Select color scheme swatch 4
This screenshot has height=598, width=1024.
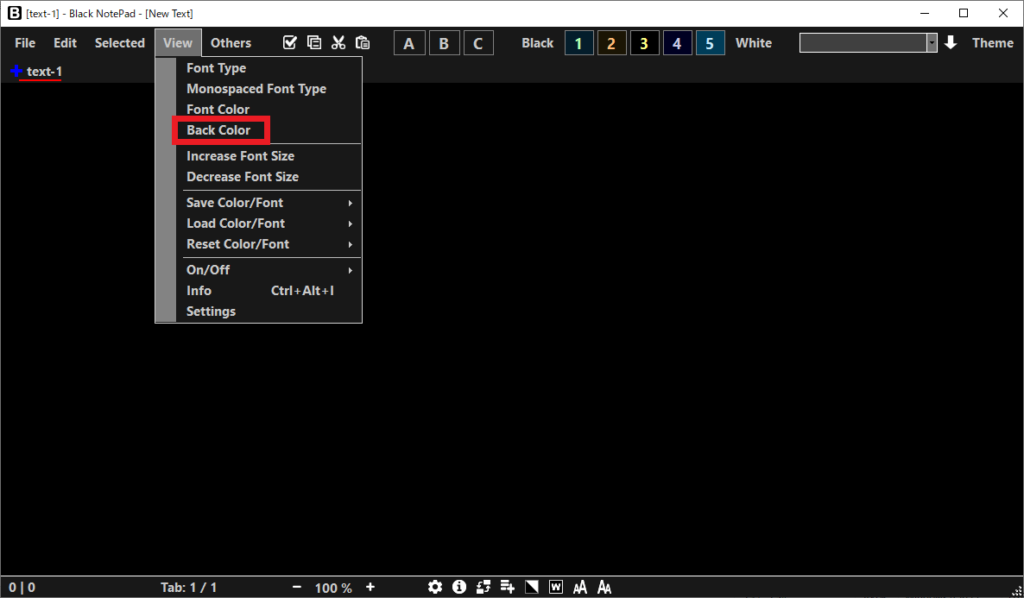pos(677,43)
